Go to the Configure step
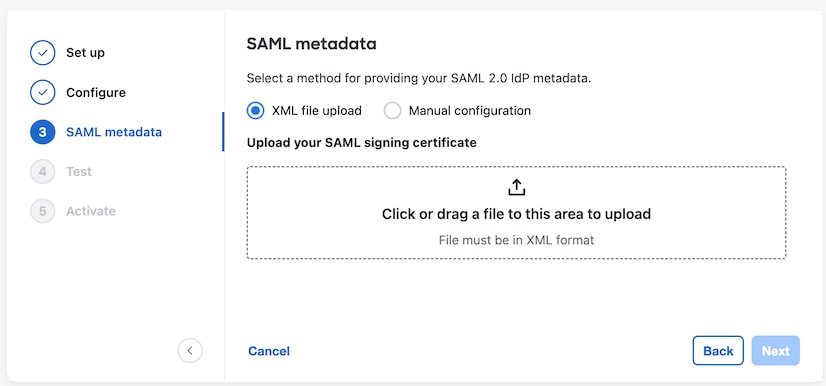Viewport: 826px width, 386px height. click(96, 93)
